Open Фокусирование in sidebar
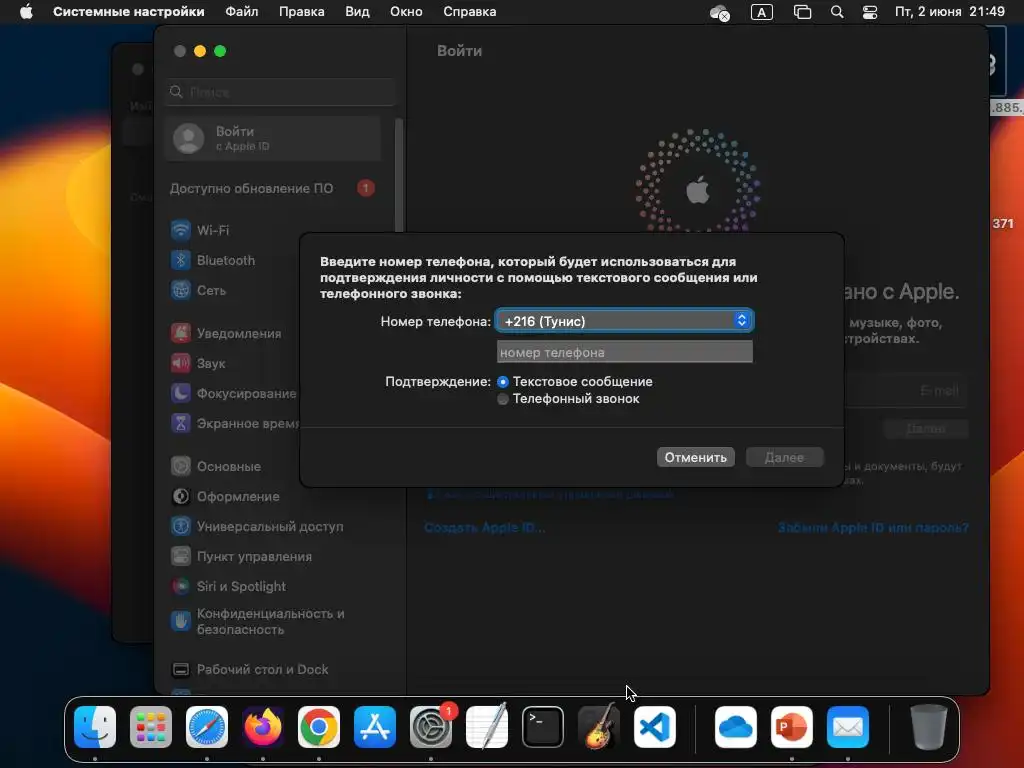This screenshot has width=1024, height=768. (x=232, y=393)
